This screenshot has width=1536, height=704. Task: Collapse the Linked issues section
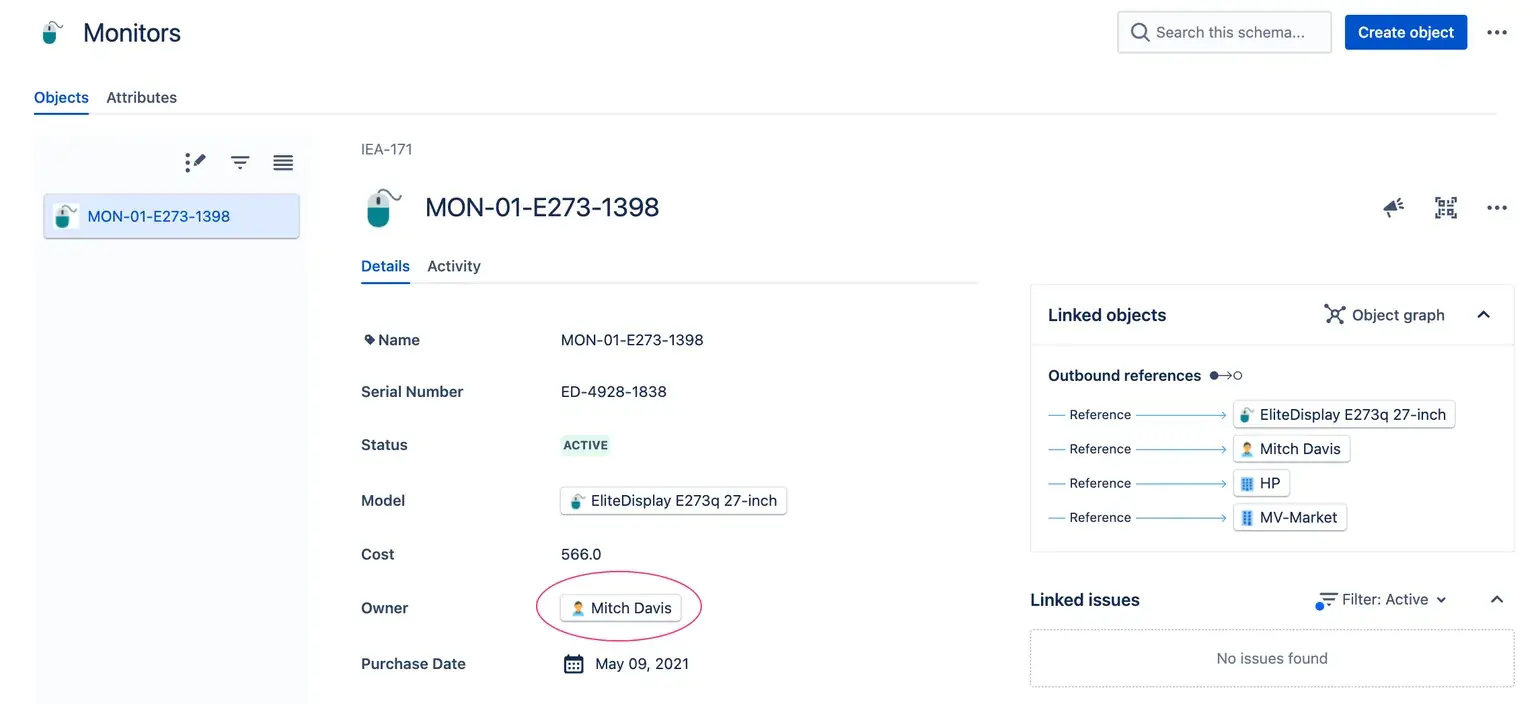click(x=1497, y=600)
